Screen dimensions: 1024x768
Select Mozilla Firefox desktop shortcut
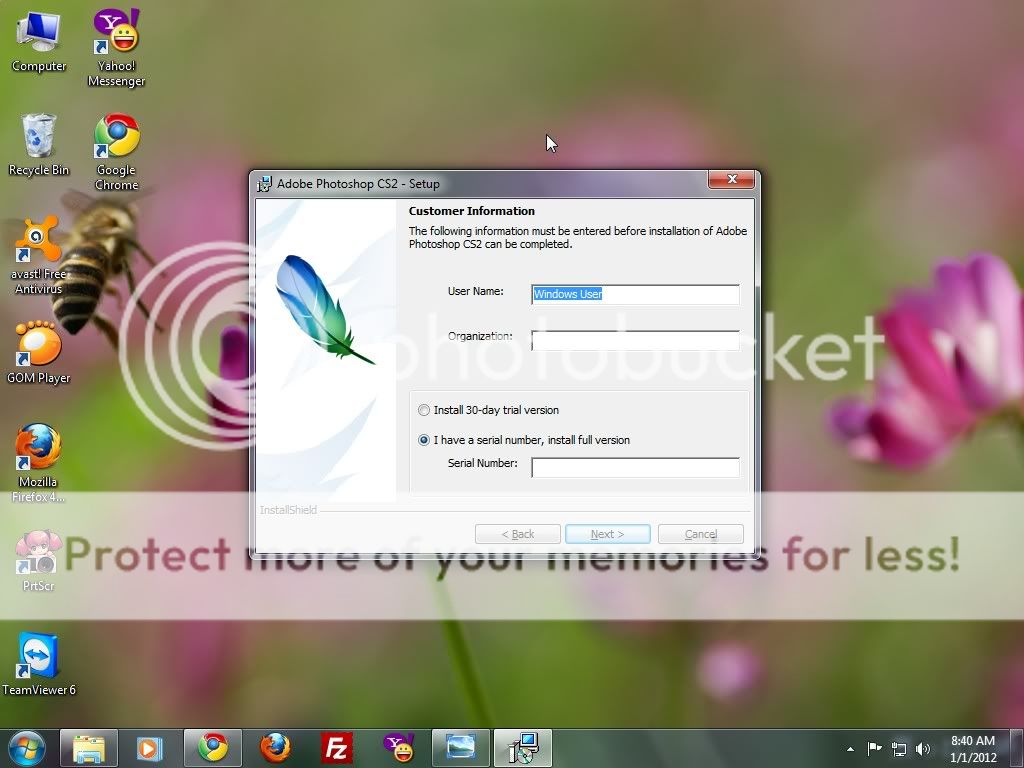coord(39,463)
